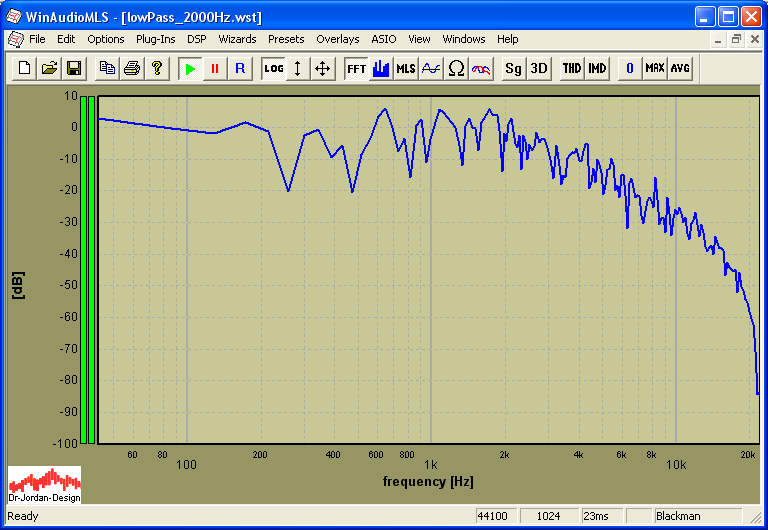Screen dimensions: 768x530
Task: Open a file with the folder icon
Action: [49, 68]
